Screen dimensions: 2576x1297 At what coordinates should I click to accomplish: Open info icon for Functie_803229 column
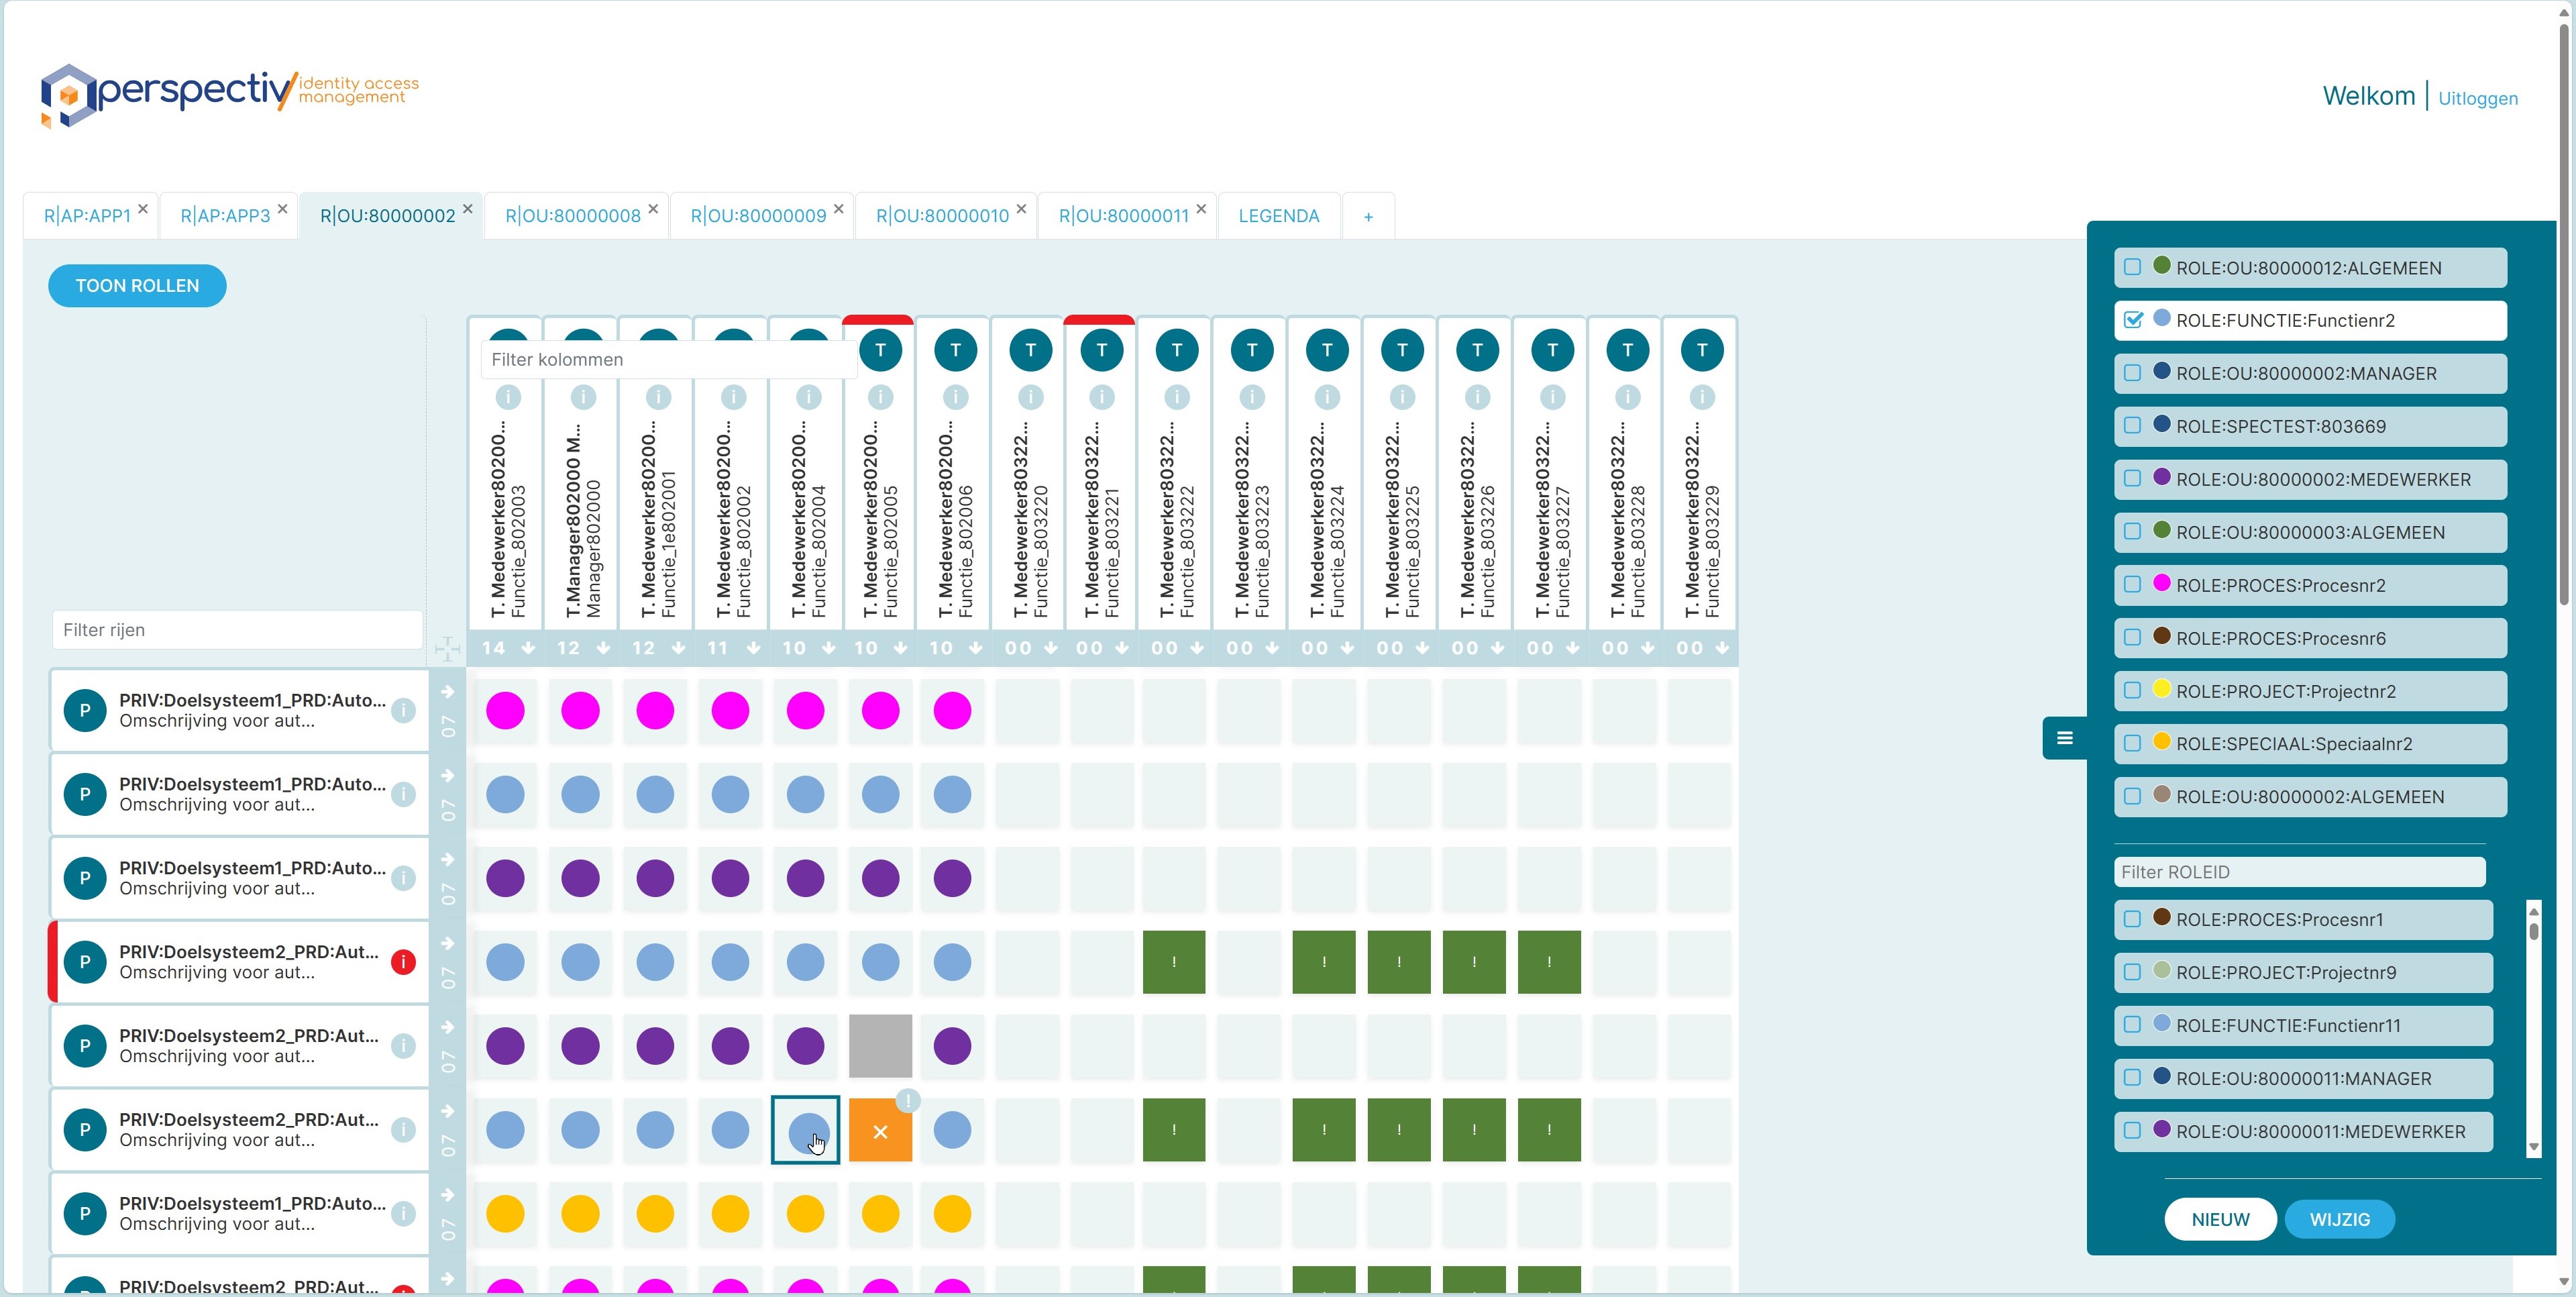click(x=1701, y=397)
